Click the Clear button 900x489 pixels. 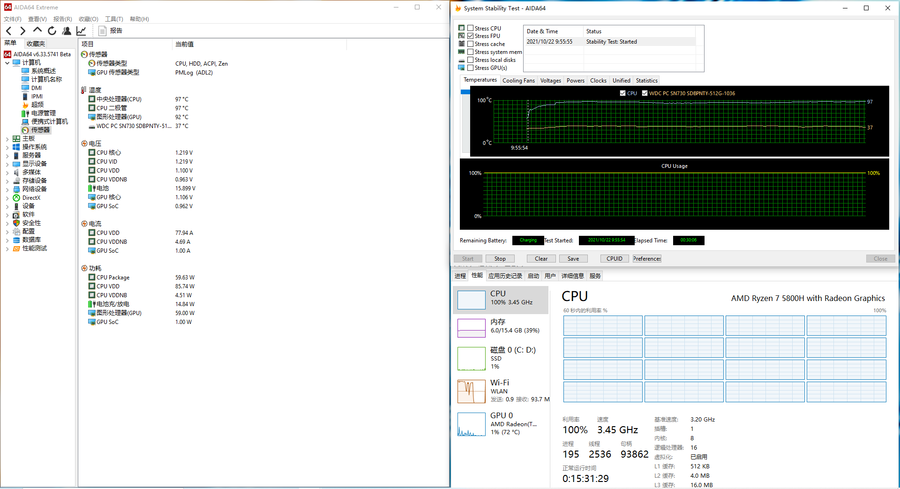coord(541,259)
